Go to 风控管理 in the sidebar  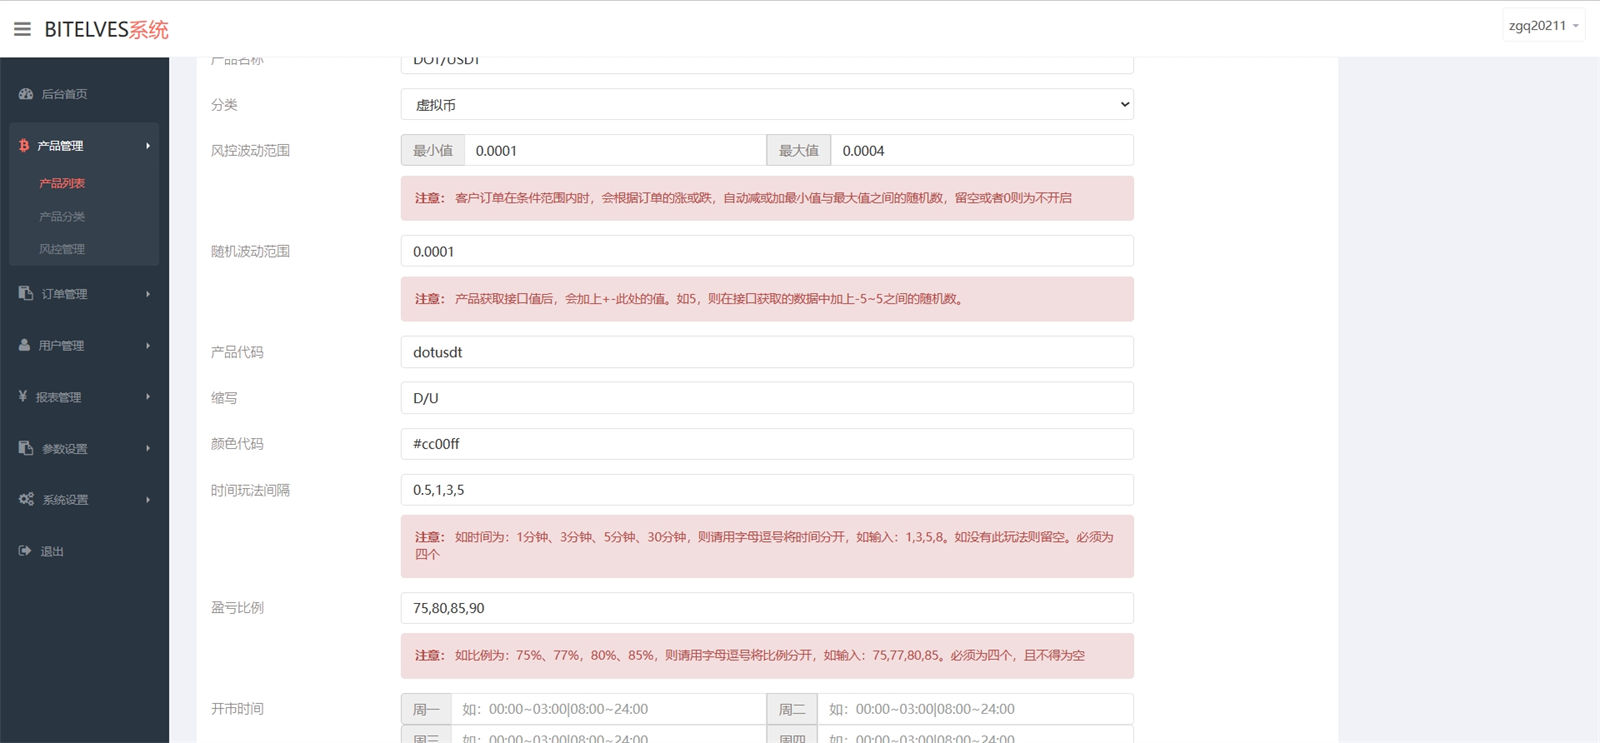click(62, 250)
